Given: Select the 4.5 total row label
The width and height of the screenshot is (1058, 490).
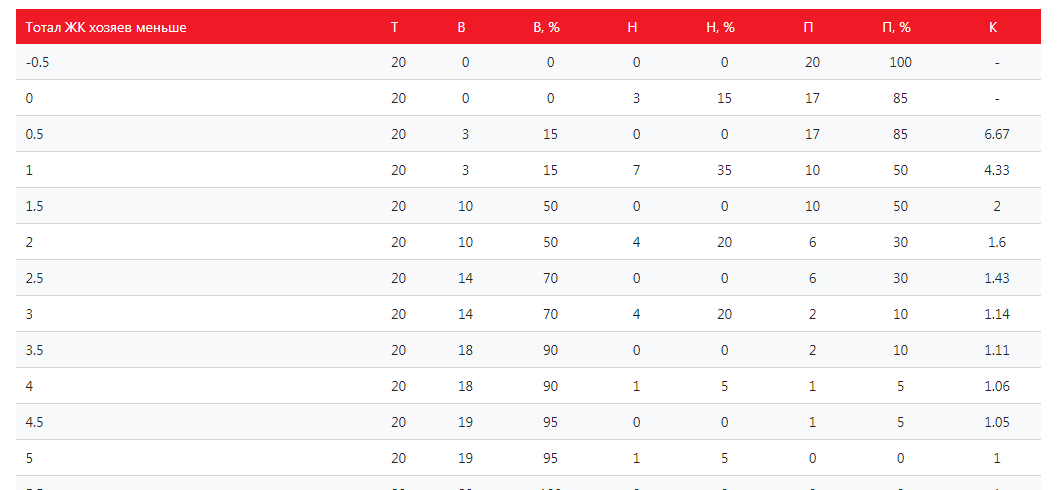Looking at the screenshot, I should click(33, 422).
